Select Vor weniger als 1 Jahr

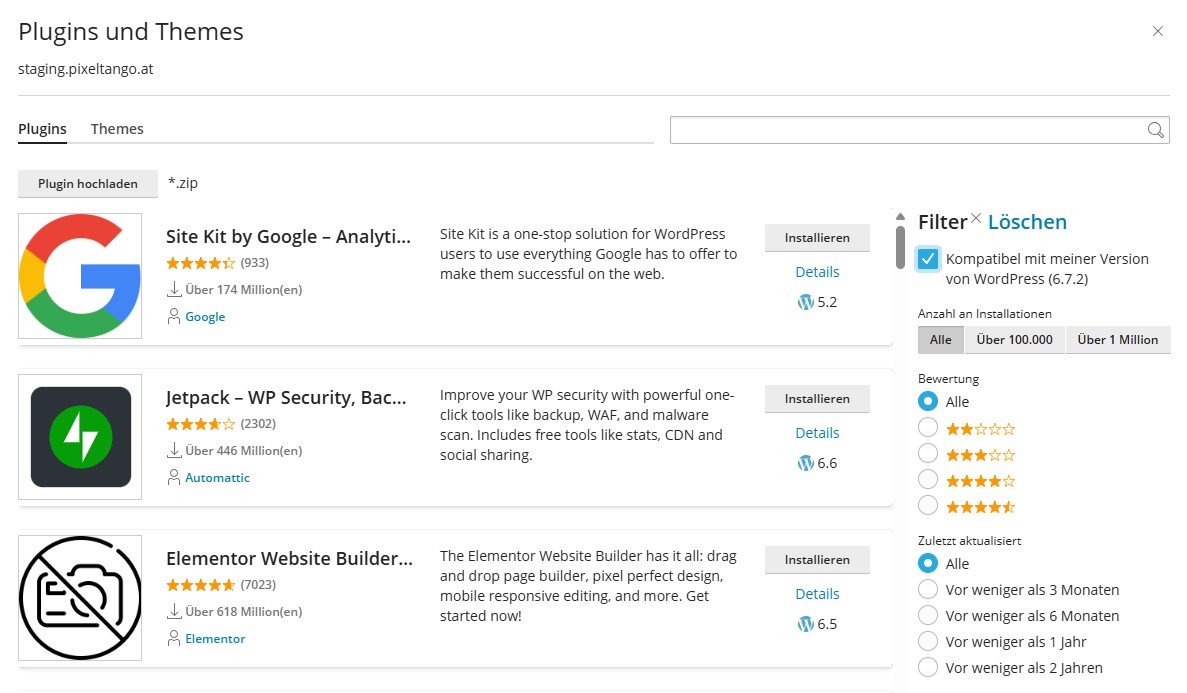[927, 641]
